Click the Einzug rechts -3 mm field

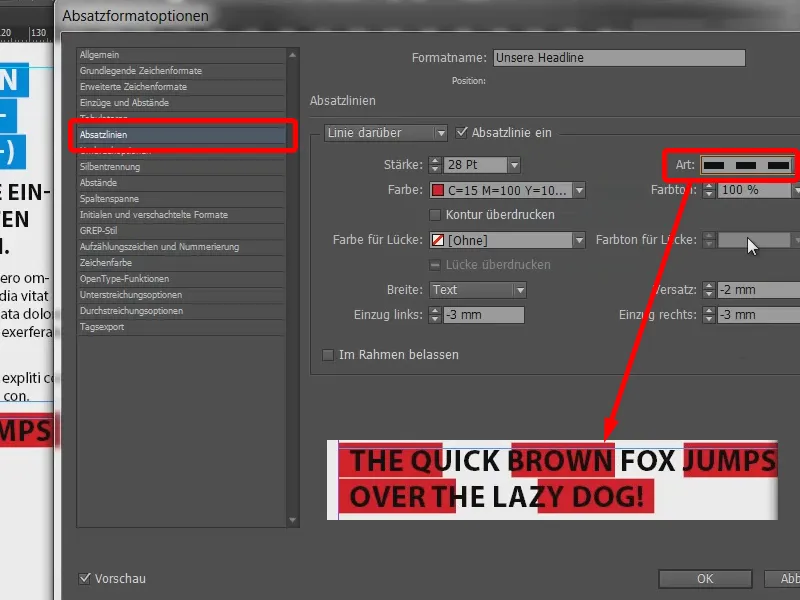coord(759,315)
